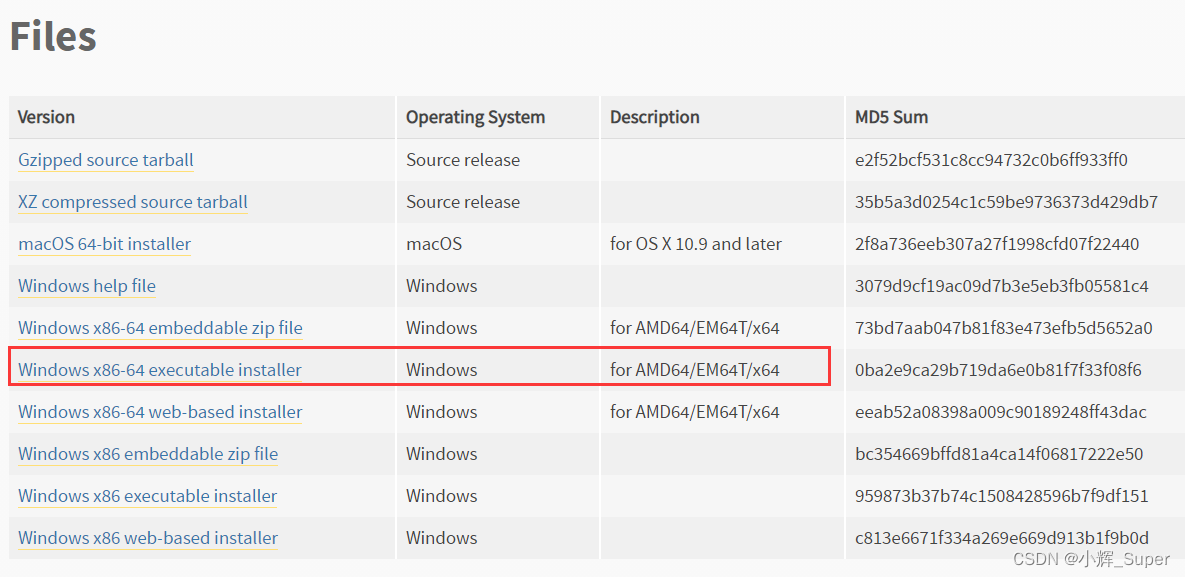The width and height of the screenshot is (1185, 577).
Task: Click the "for OS X 10.9 and later" description
Action: [x=696, y=244]
